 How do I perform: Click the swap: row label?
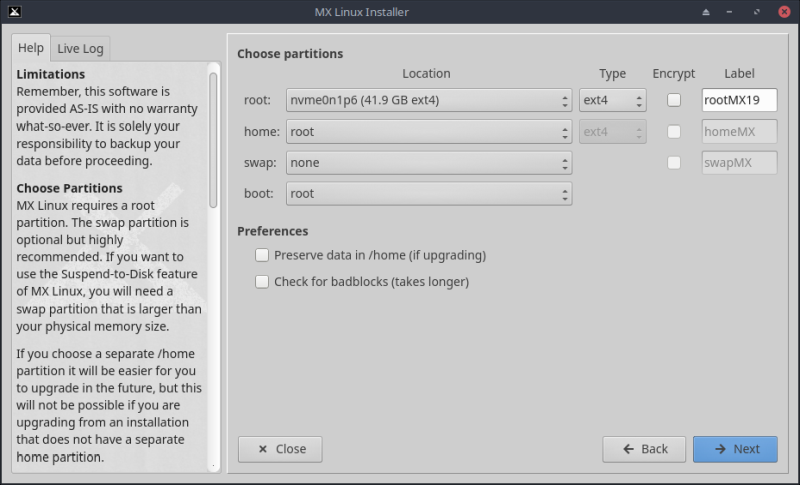point(260,163)
